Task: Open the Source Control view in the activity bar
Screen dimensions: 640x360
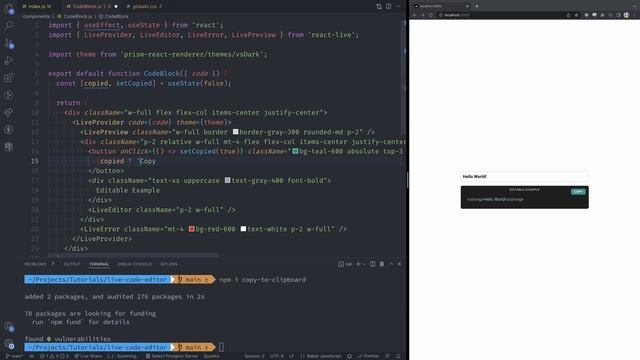Action: coord(9,43)
